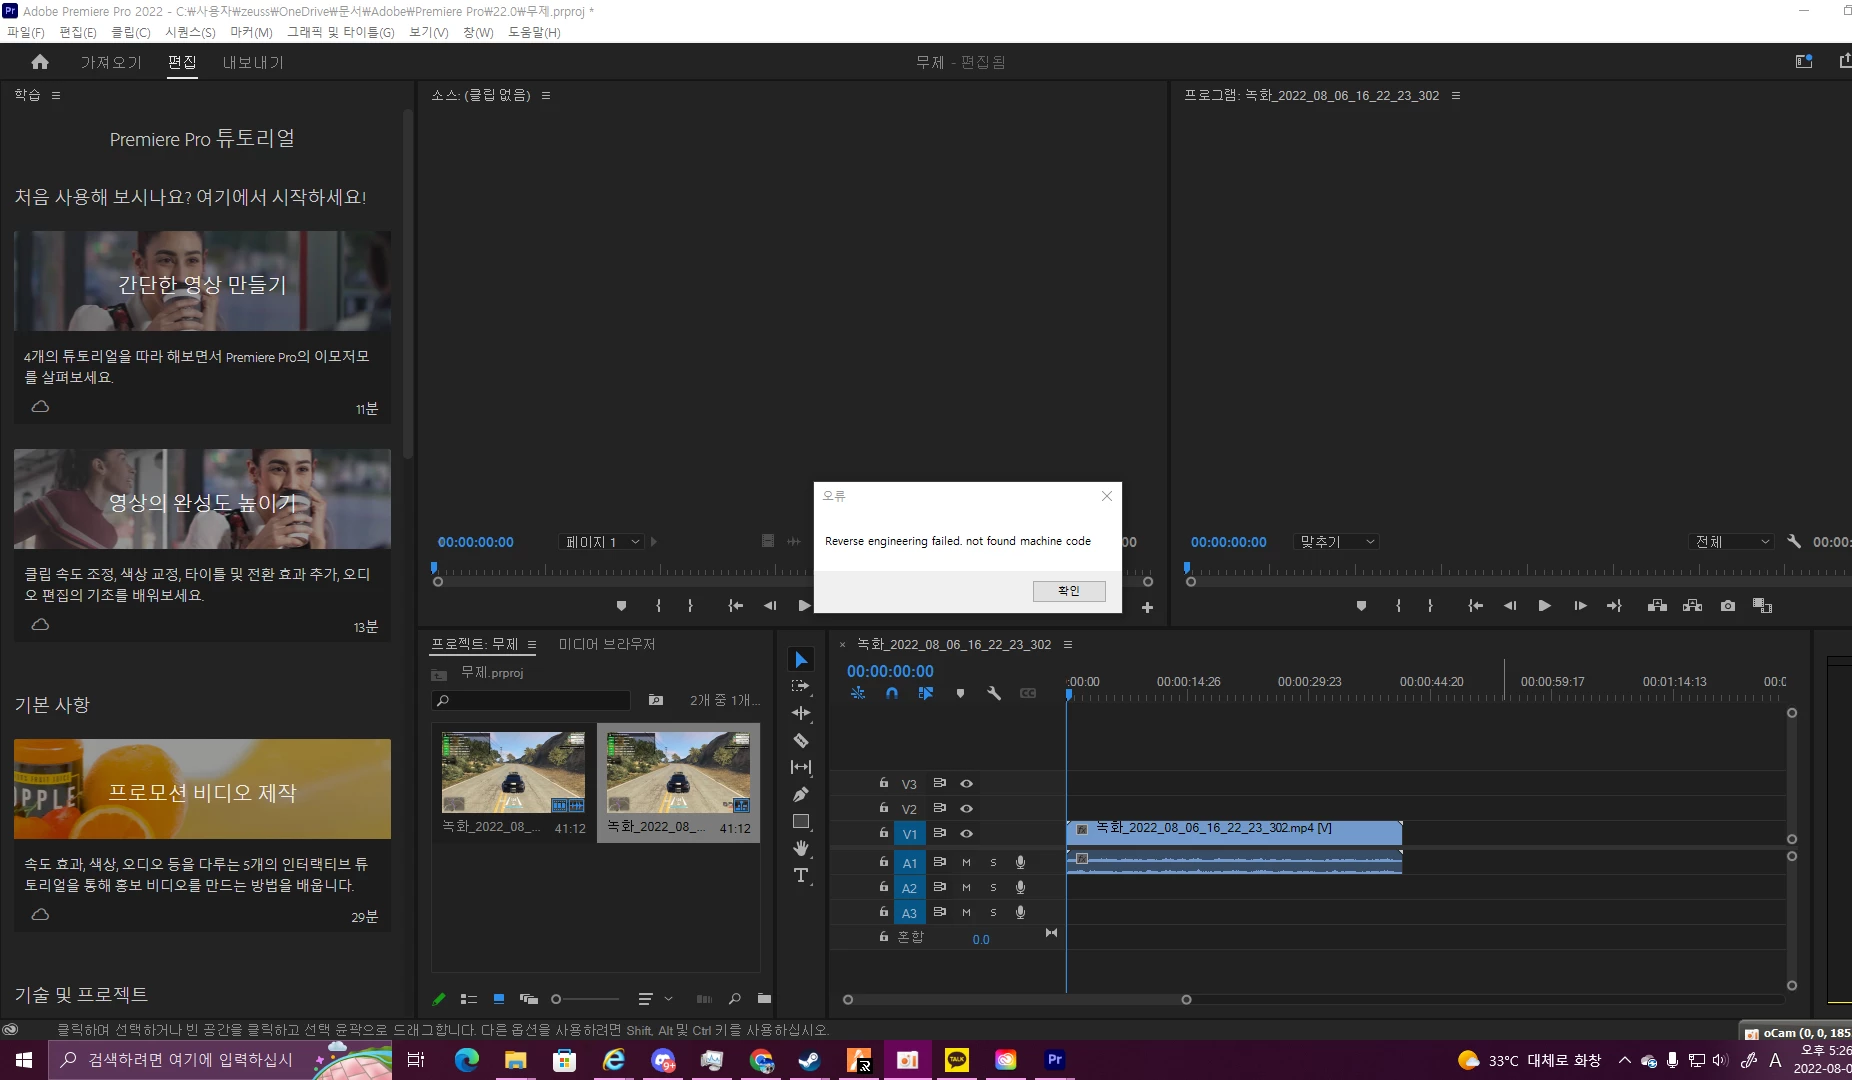Screen dimensions: 1852x1080
Task: Open Program monitor settings wrench
Action: click(x=1794, y=541)
